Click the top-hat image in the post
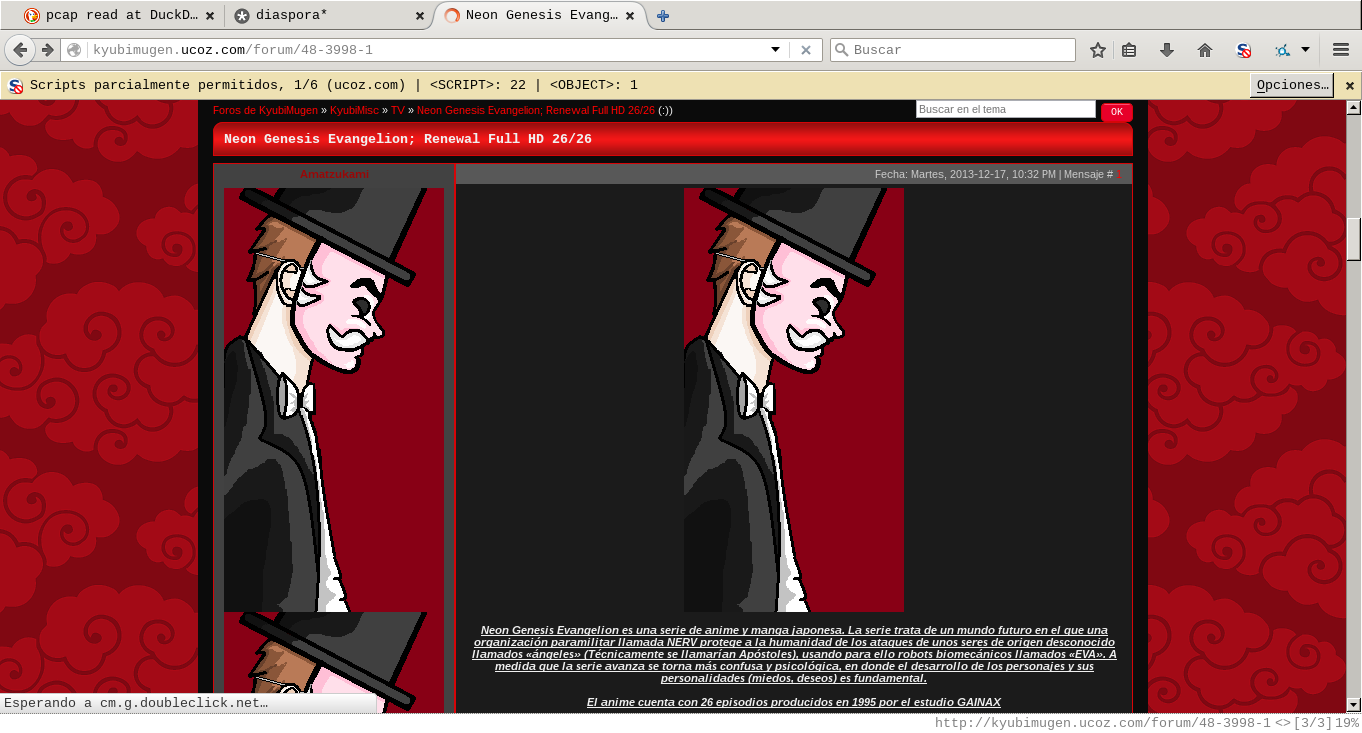 click(x=794, y=400)
